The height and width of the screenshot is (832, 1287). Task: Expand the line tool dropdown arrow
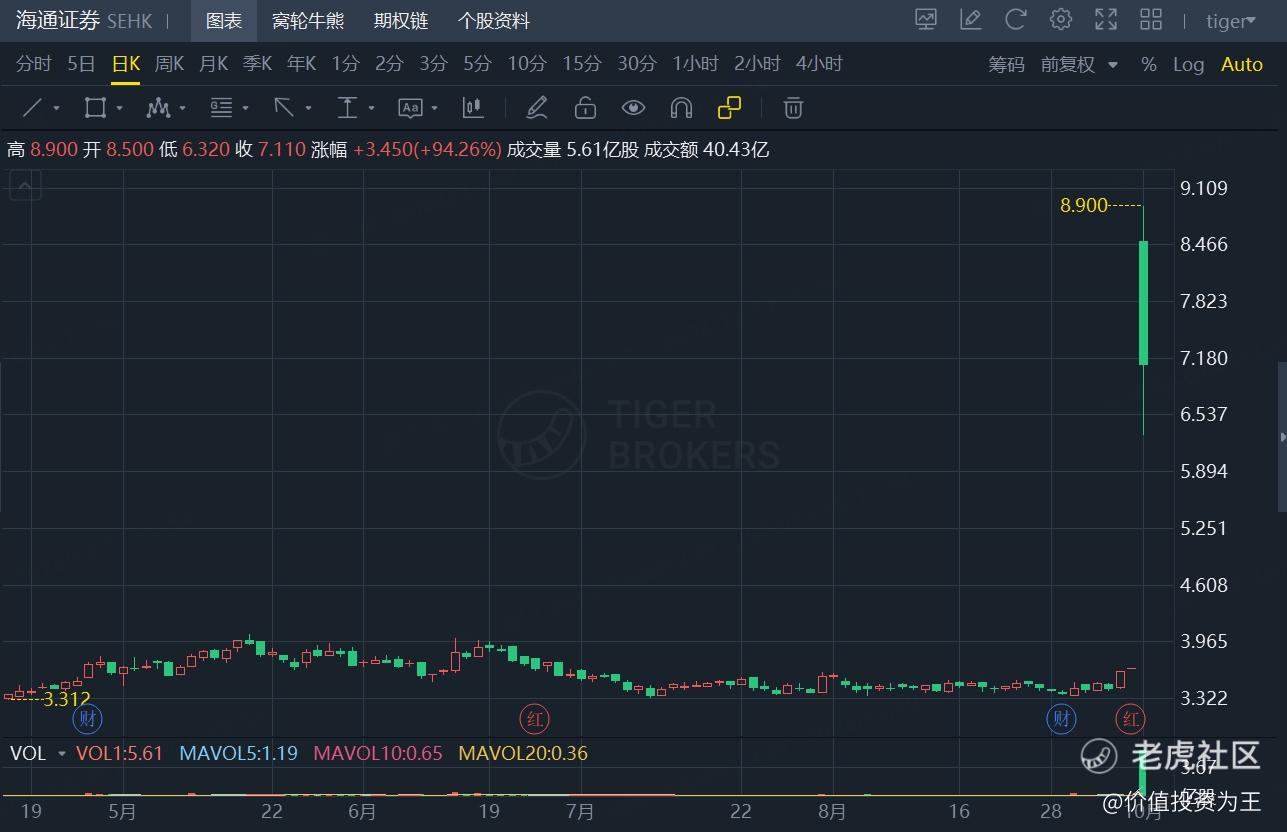(x=56, y=108)
